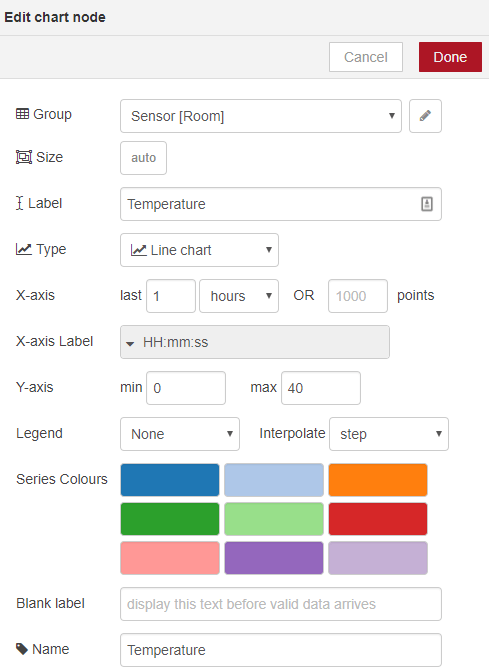Click the Name tag icon
The image size is (489, 672).
(22, 649)
